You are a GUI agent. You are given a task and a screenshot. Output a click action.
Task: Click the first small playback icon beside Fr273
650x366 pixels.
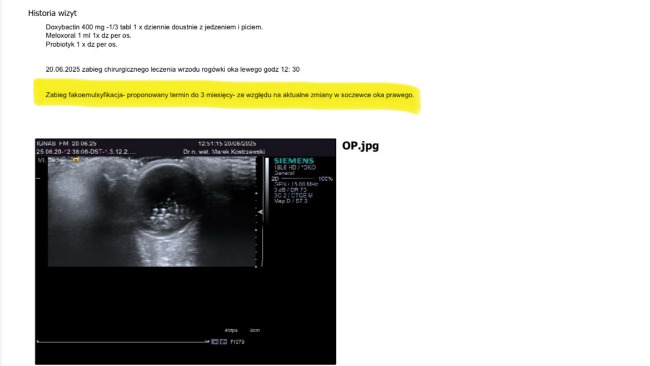coord(215,342)
